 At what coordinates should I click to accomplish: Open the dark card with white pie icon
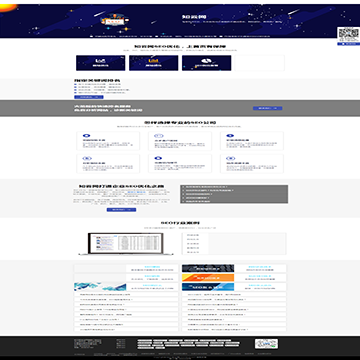click(207, 63)
